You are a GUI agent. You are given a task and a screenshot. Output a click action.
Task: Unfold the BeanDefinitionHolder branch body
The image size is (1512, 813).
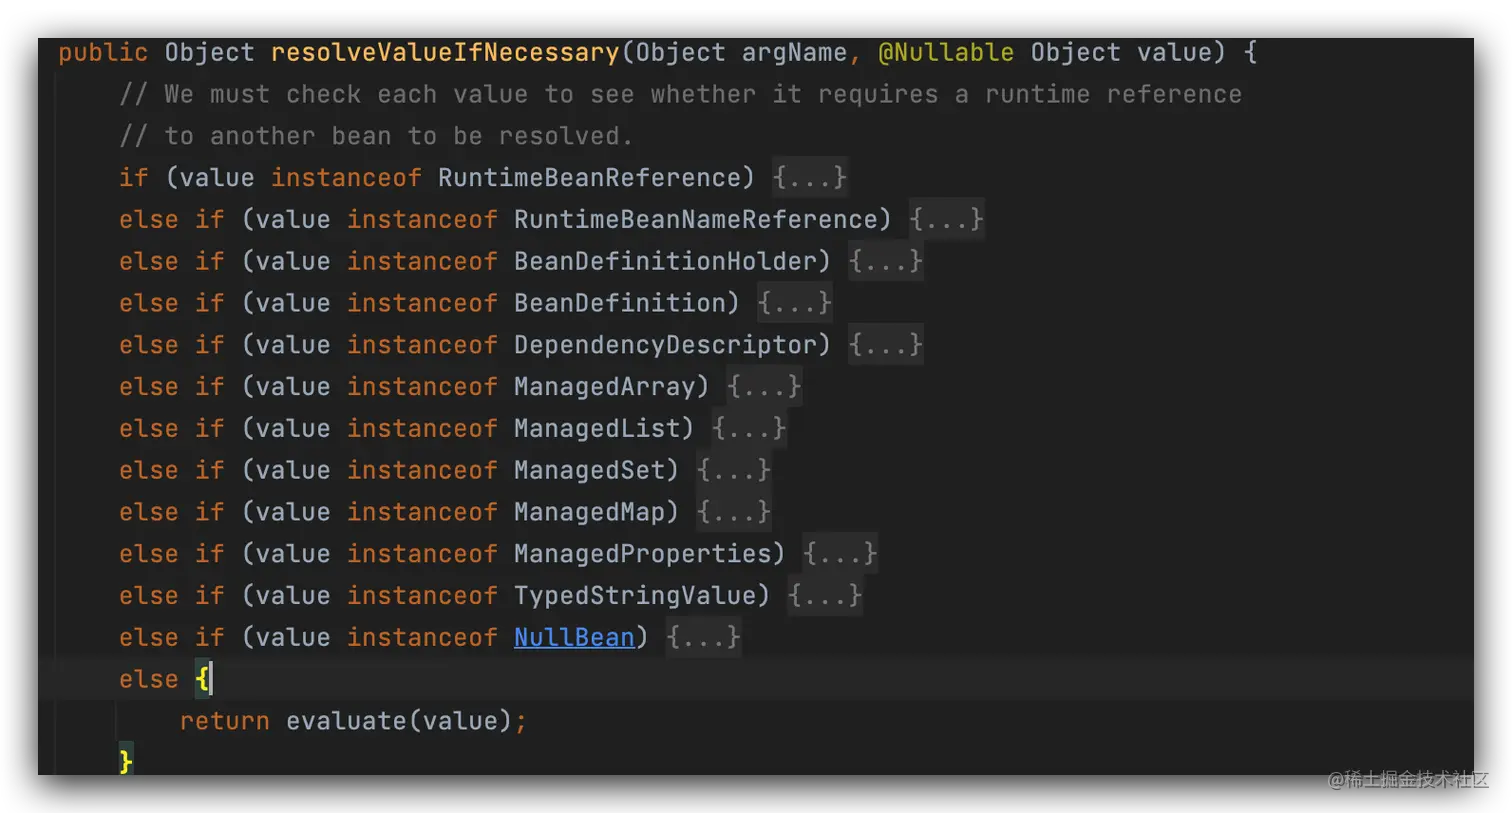(885, 262)
